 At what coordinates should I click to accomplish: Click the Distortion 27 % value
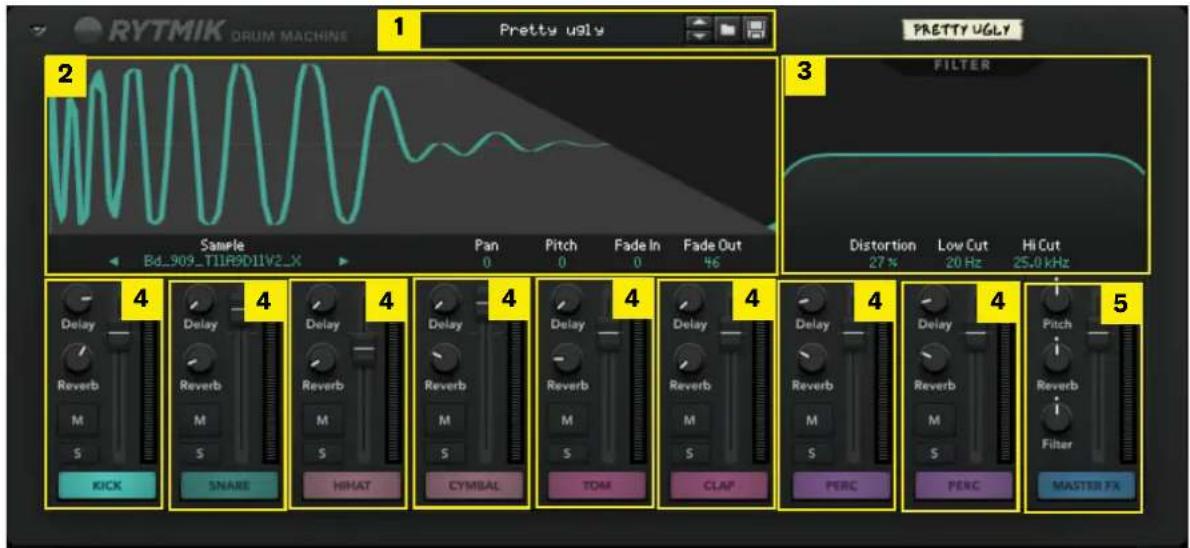[x=882, y=263]
